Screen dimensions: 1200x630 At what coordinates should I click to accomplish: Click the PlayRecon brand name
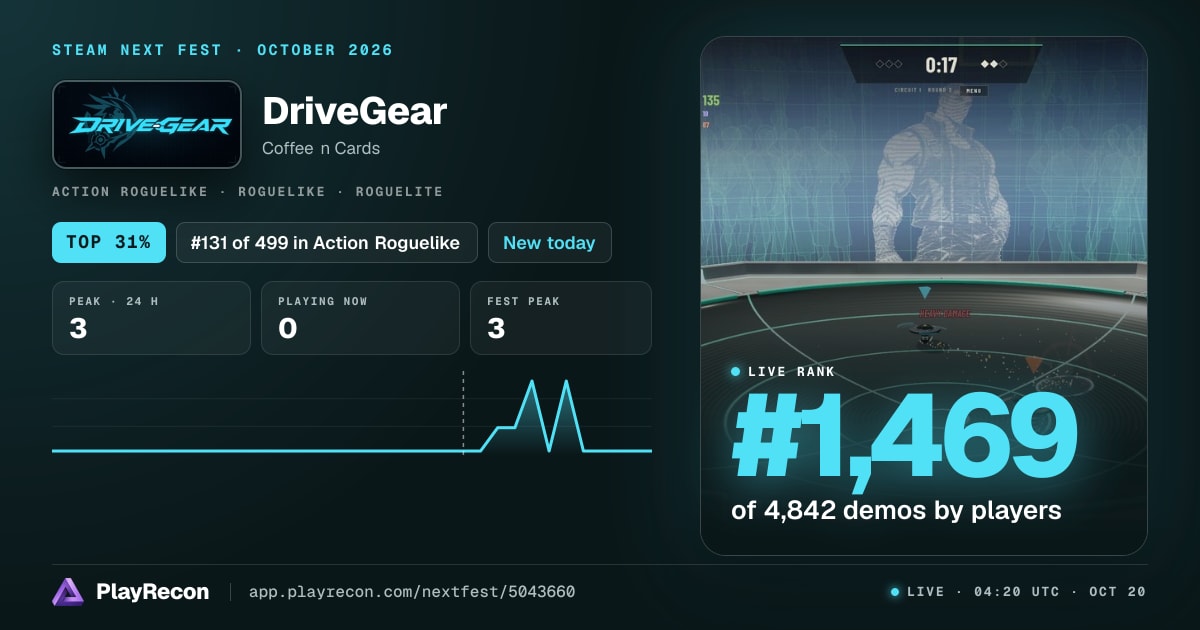tap(153, 592)
